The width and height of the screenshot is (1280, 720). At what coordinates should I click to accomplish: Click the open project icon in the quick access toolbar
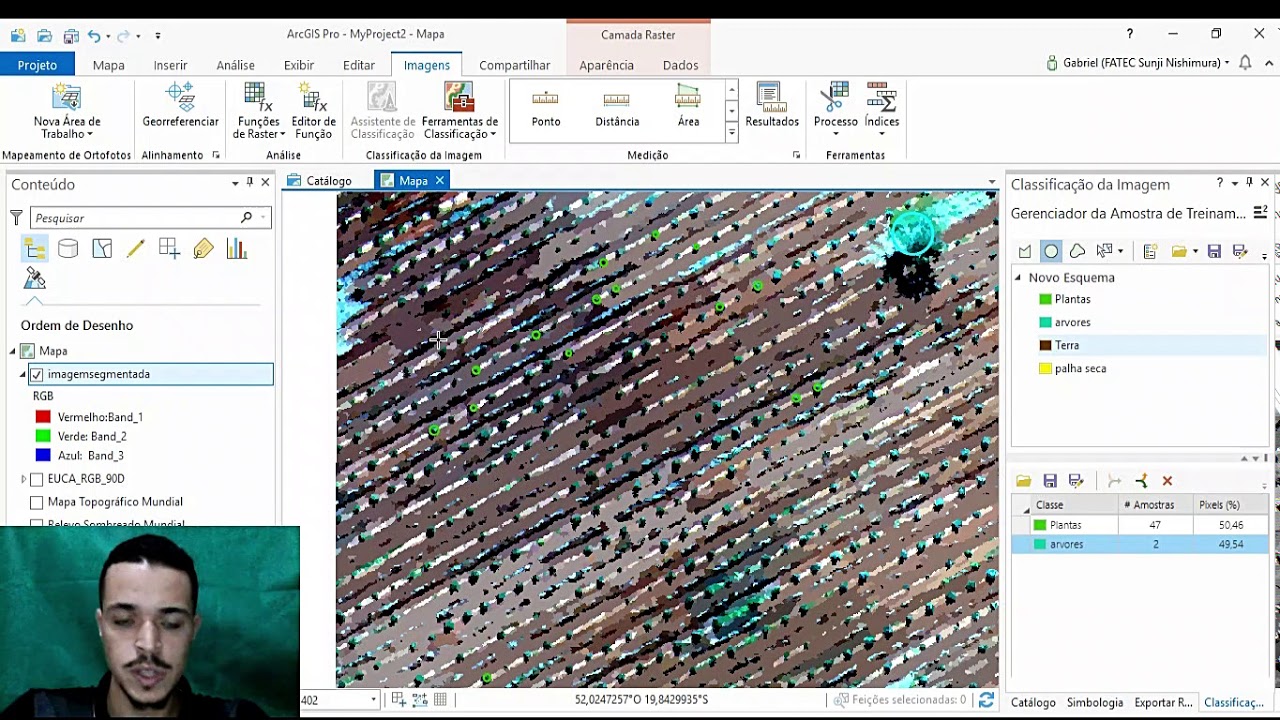44,35
